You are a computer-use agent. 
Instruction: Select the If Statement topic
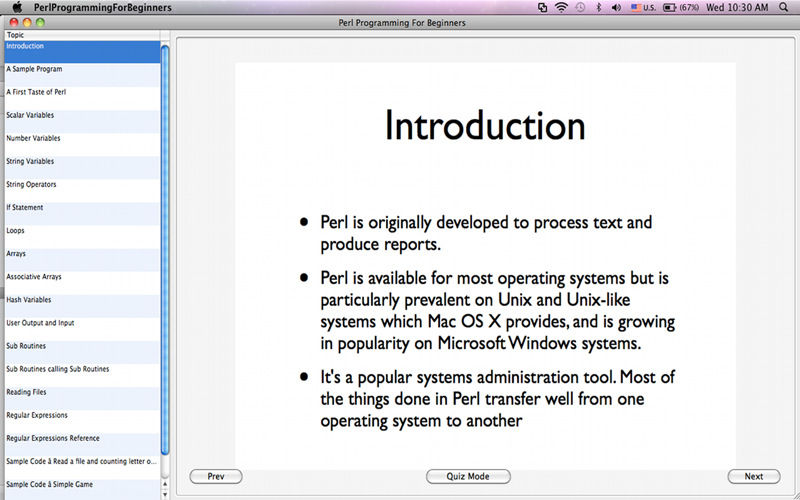point(82,213)
